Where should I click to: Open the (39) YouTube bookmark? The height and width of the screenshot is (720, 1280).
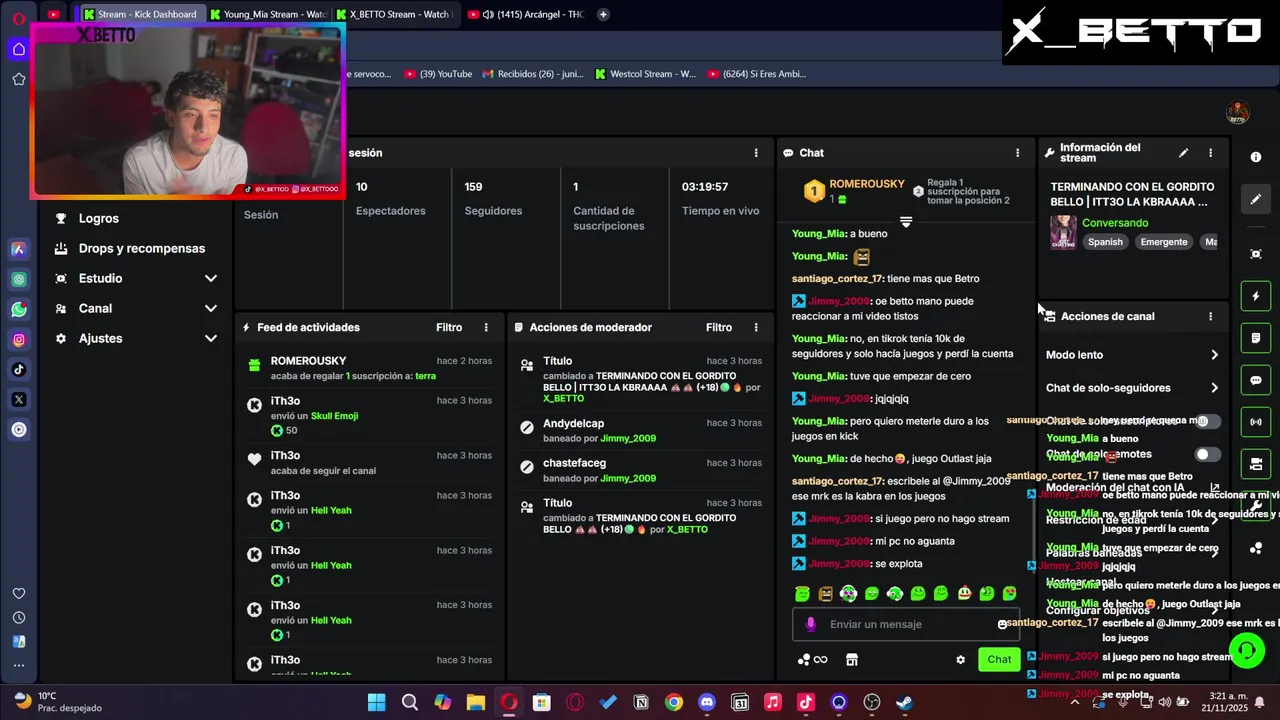pos(438,74)
